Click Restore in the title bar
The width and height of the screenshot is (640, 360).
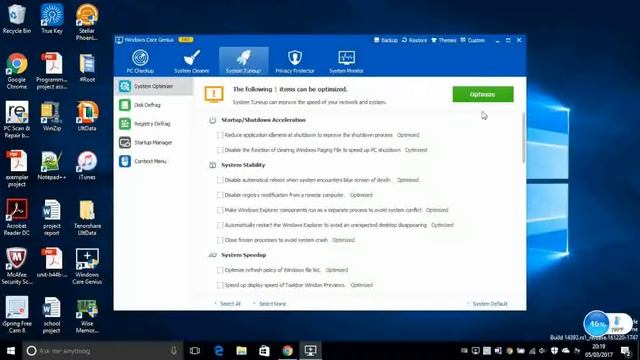(x=414, y=40)
